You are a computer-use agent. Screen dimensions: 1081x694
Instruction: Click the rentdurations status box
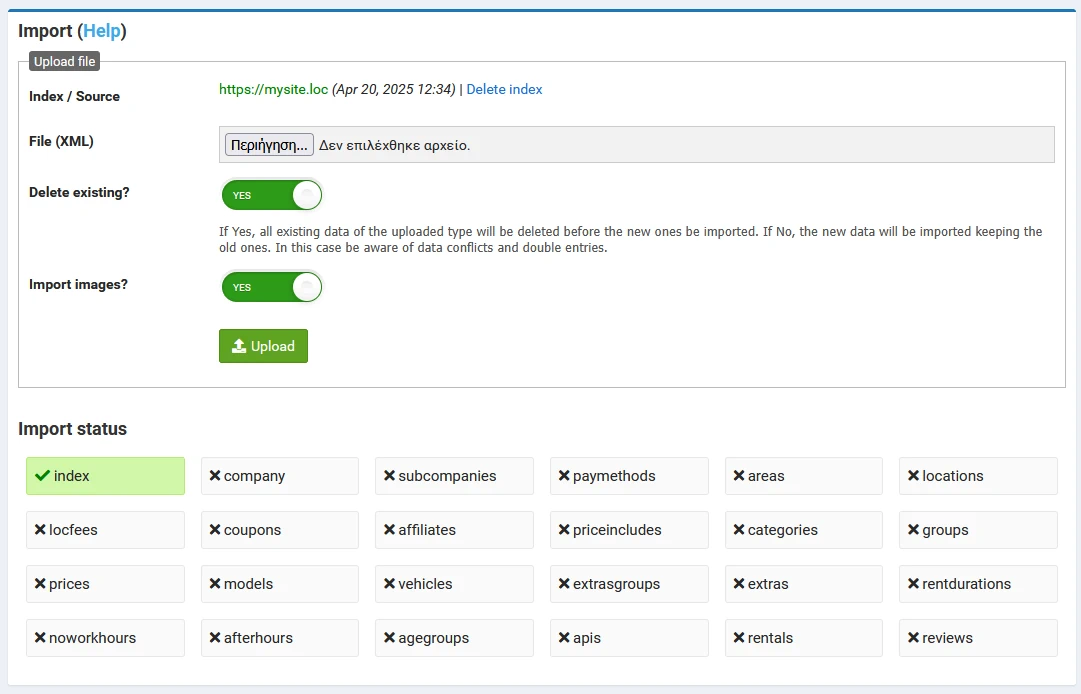pos(977,584)
